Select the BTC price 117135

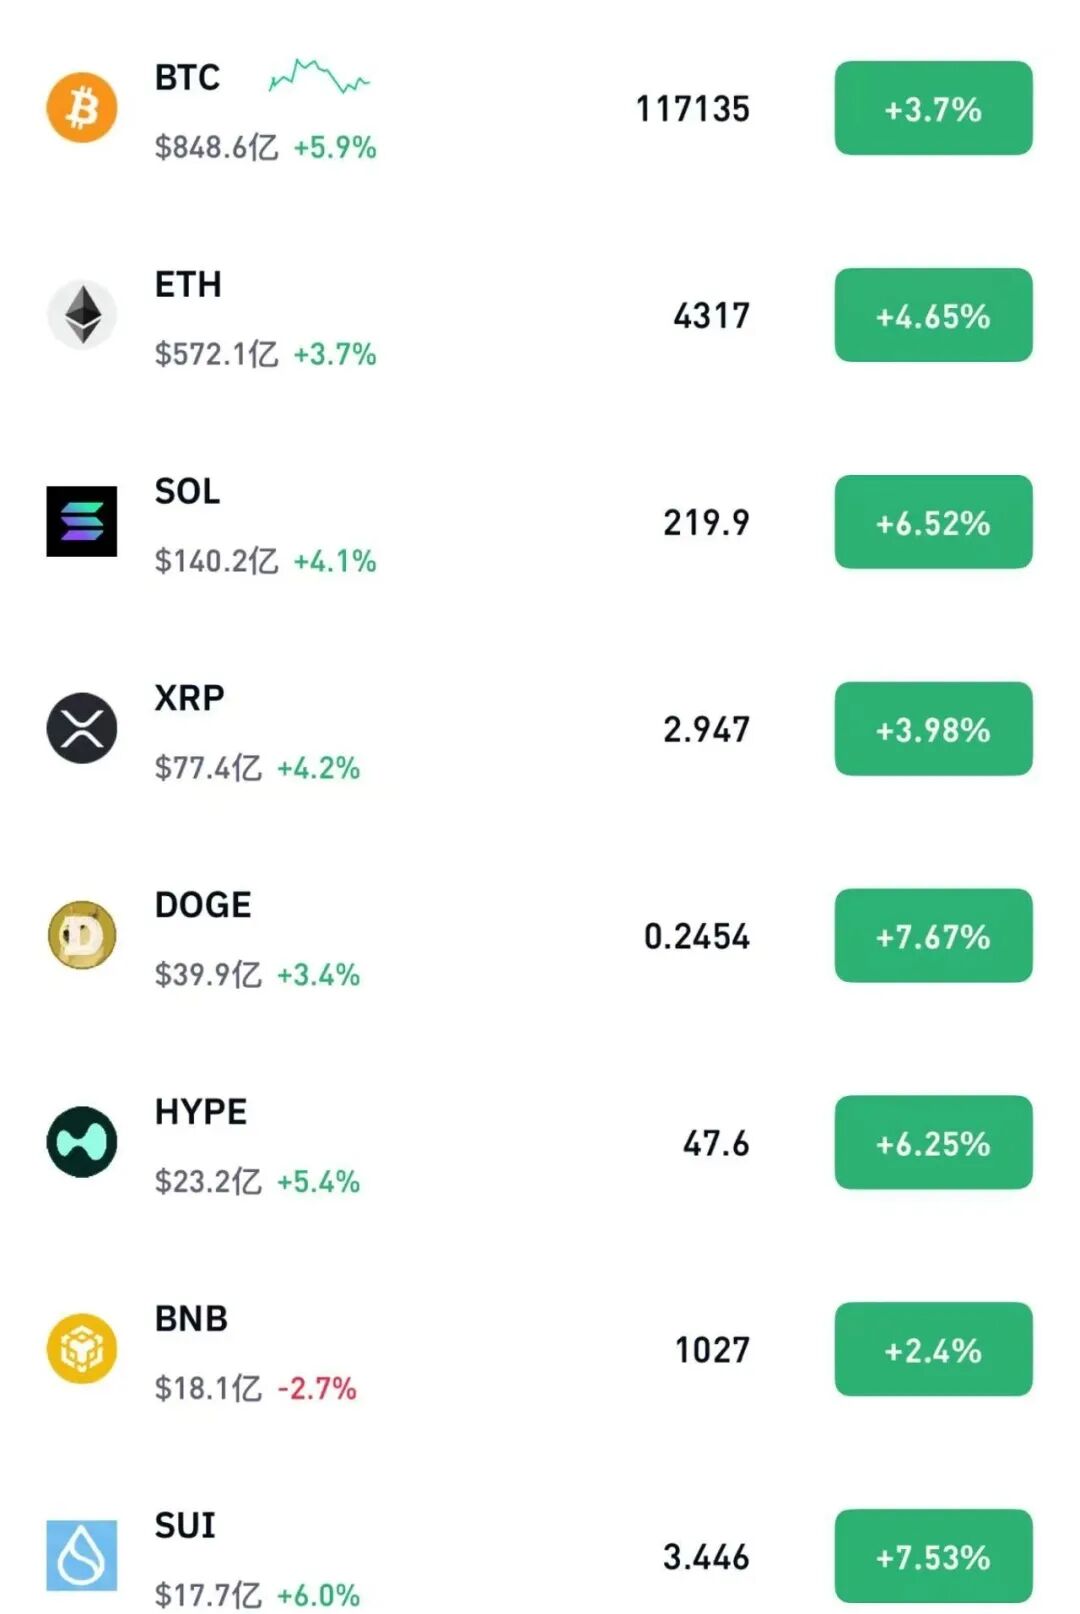point(692,109)
